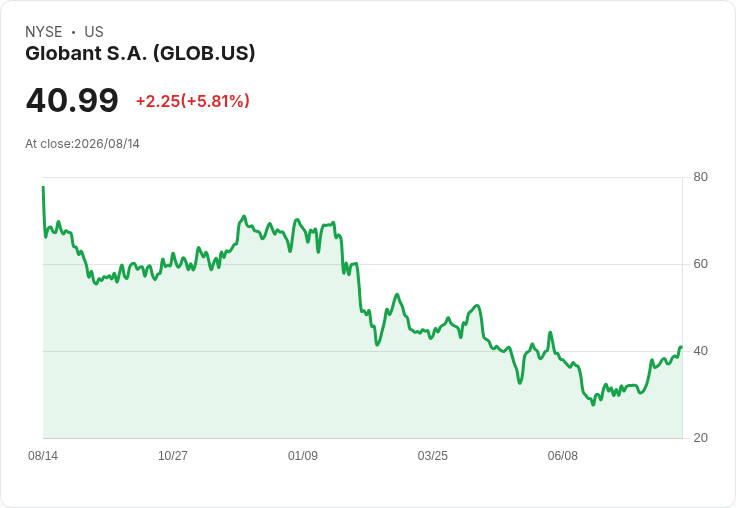Click the 60 horizontal gridline
736x508 pixels.
click(x=362, y=264)
